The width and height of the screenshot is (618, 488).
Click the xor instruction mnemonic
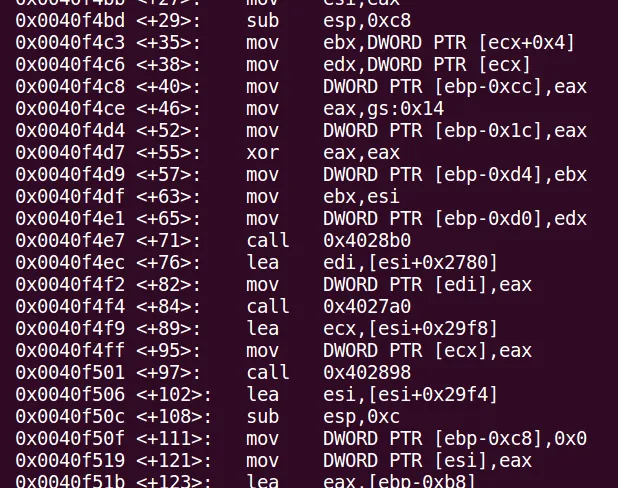coord(262,153)
